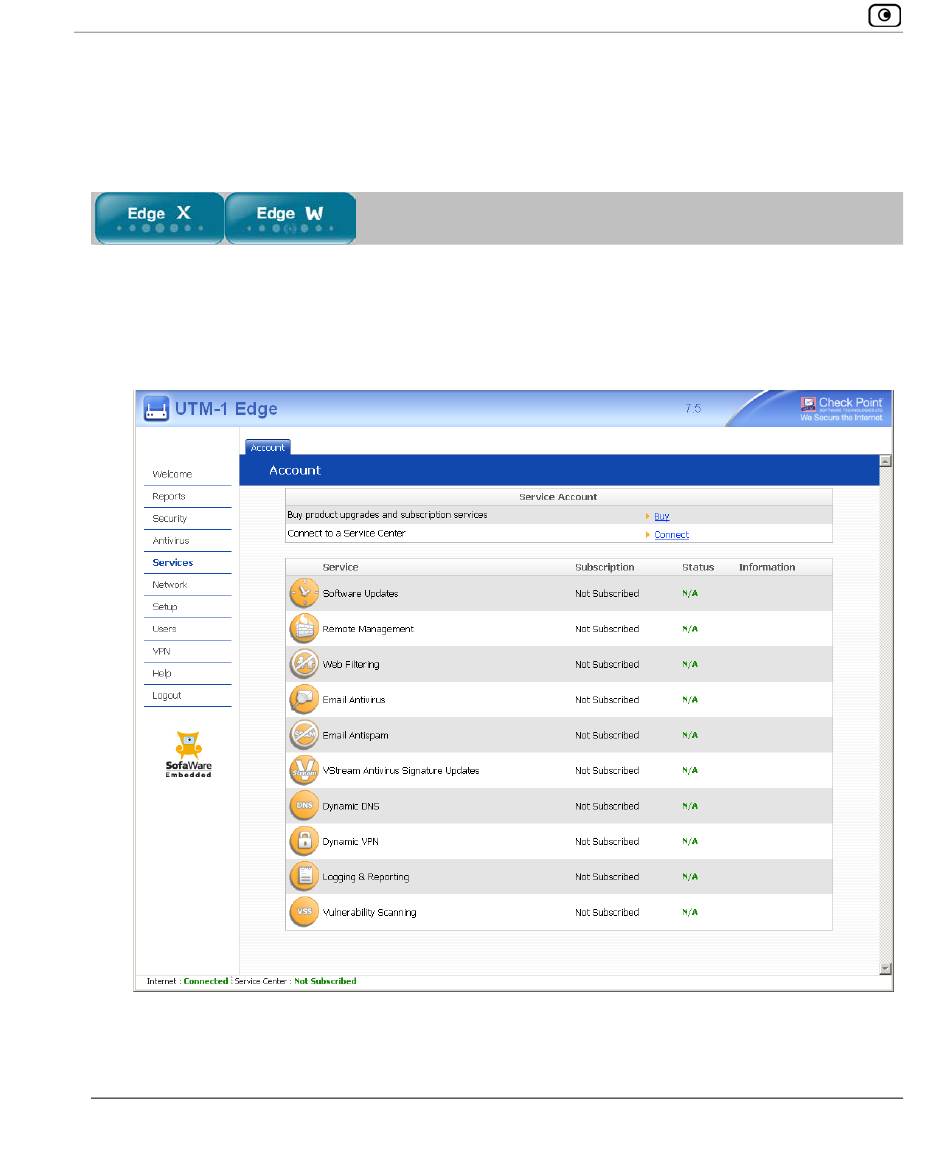
Task: Click the Vulnerability Scanning VSS icon
Action: click(x=304, y=912)
